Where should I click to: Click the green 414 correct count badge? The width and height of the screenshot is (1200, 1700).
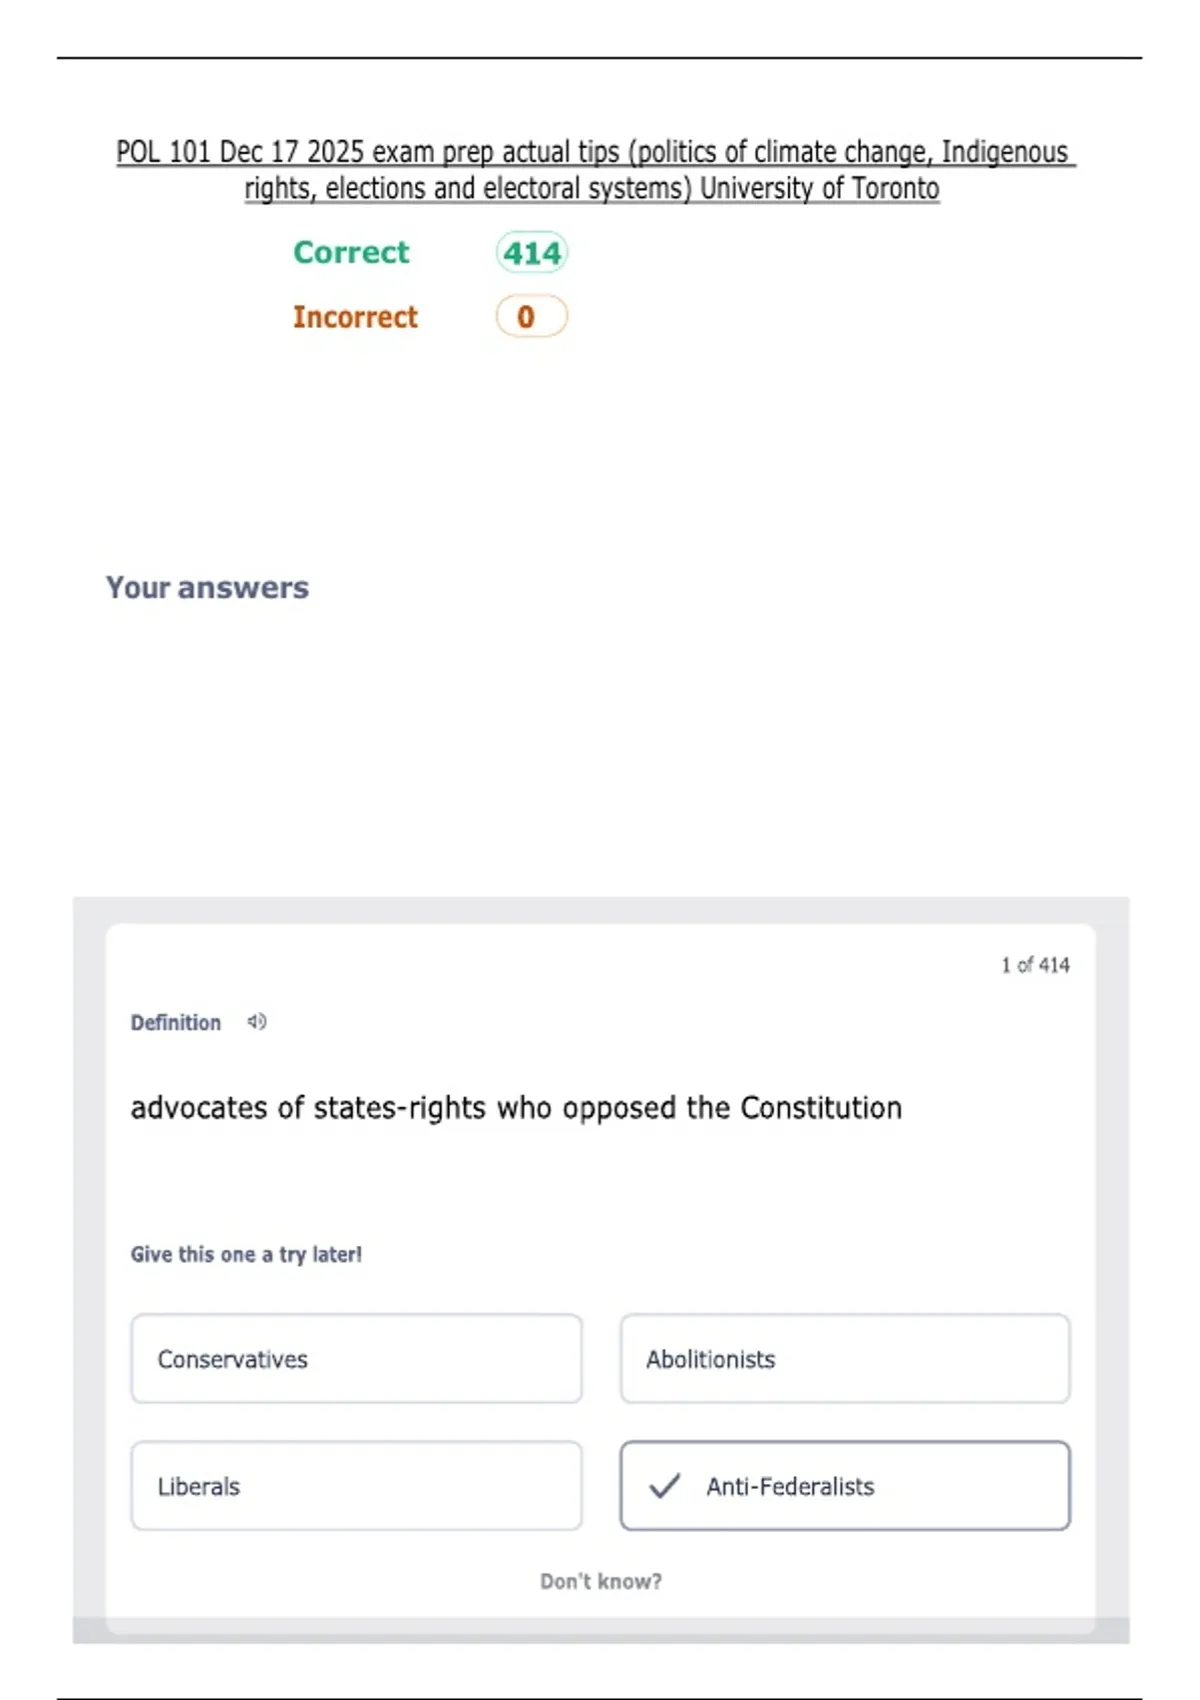(532, 253)
